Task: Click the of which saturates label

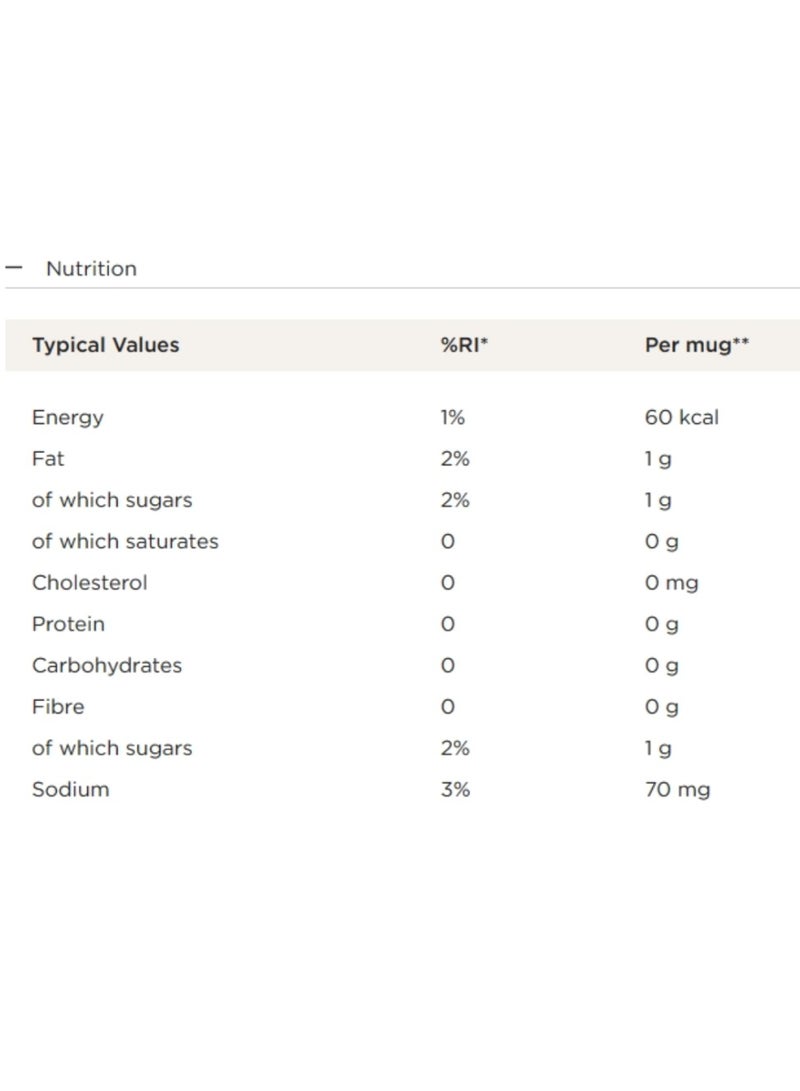Action: tap(125, 541)
